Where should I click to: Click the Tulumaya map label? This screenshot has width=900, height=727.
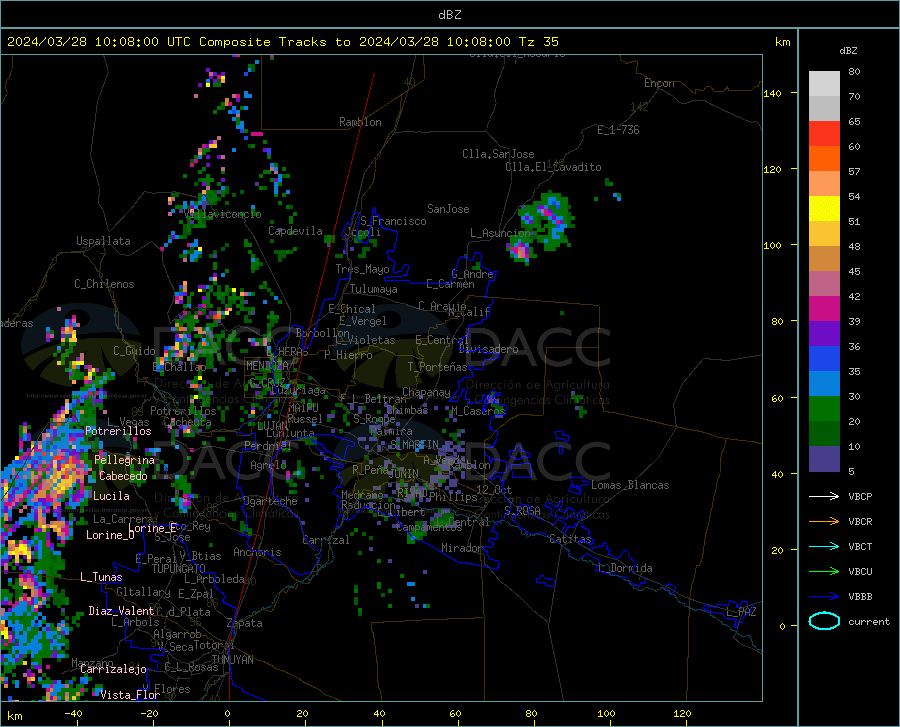(373, 289)
